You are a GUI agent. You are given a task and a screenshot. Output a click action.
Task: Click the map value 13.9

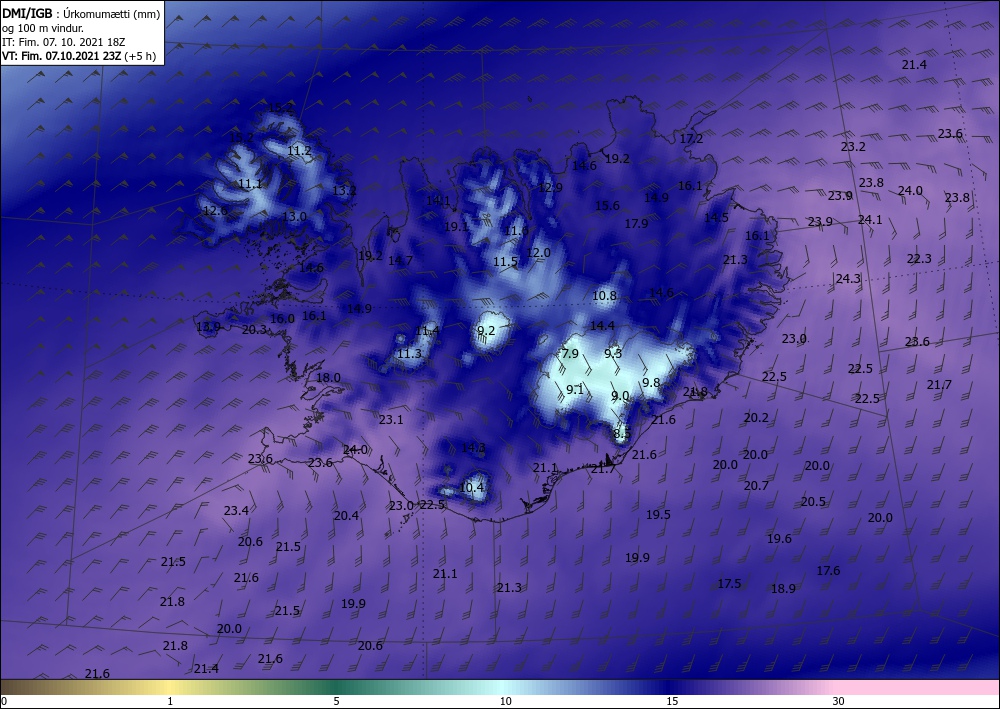[x=208, y=327]
